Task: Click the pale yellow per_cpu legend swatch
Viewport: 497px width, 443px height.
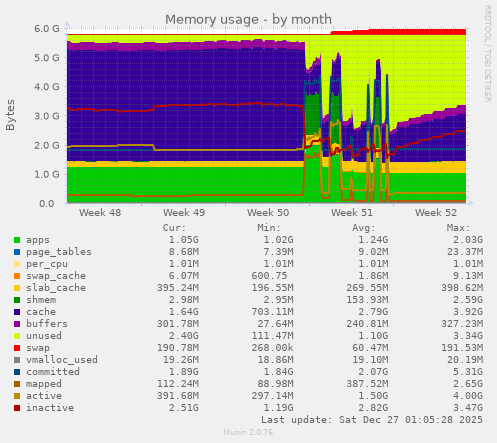Action: 17,264
